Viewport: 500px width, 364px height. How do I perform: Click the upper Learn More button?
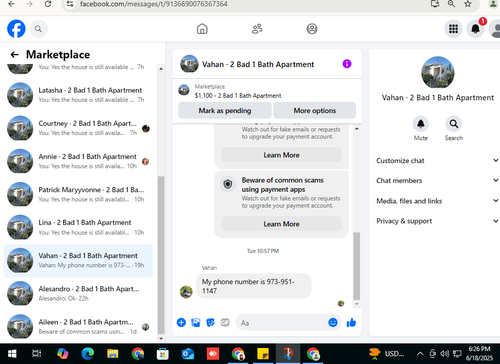pyautogui.click(x=281, y=155)
